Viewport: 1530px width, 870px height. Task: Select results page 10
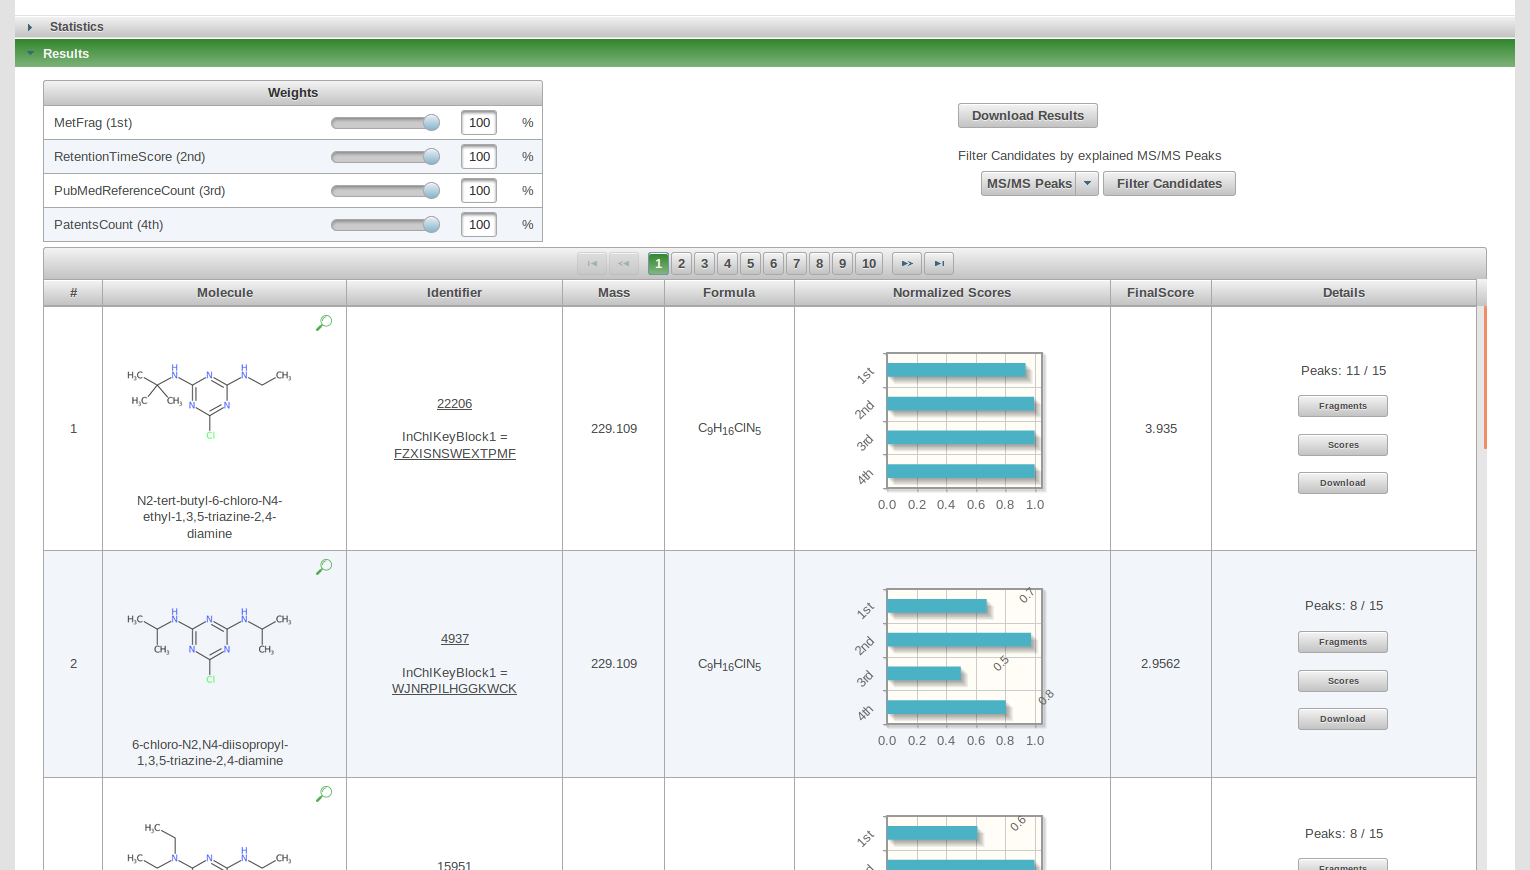tap(869, 263)
